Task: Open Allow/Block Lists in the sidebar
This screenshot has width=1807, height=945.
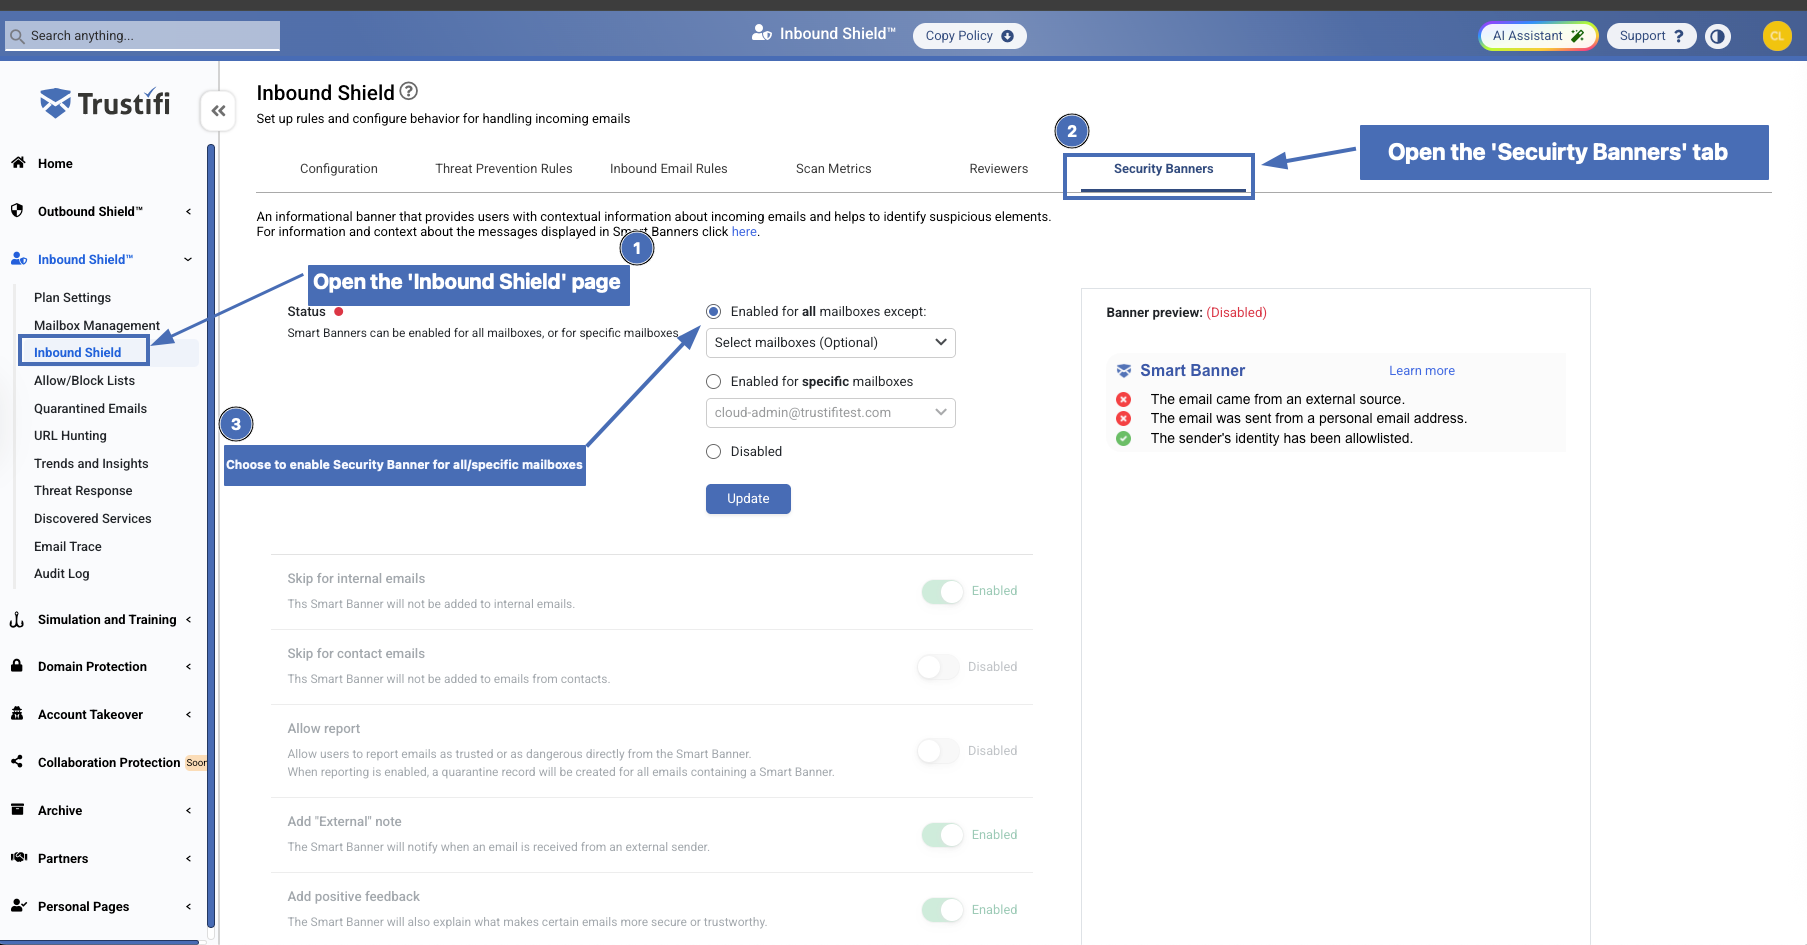Action: pyautogui.click(x=84, y=381)
